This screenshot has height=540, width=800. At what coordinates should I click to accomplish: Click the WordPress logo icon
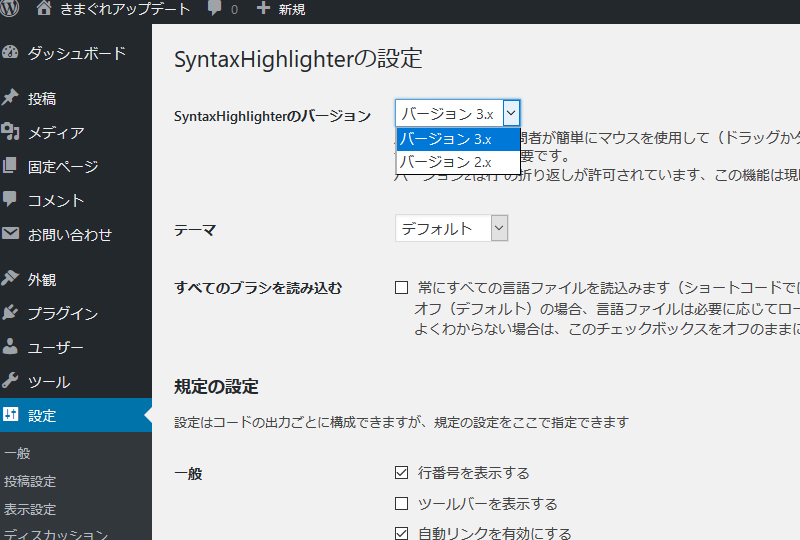tap(9, 8)
